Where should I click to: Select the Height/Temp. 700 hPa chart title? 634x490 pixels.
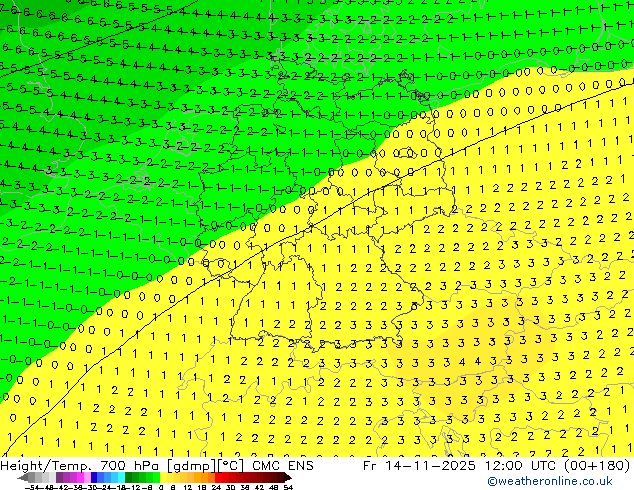pyautogui.click(x=82, y=466)
